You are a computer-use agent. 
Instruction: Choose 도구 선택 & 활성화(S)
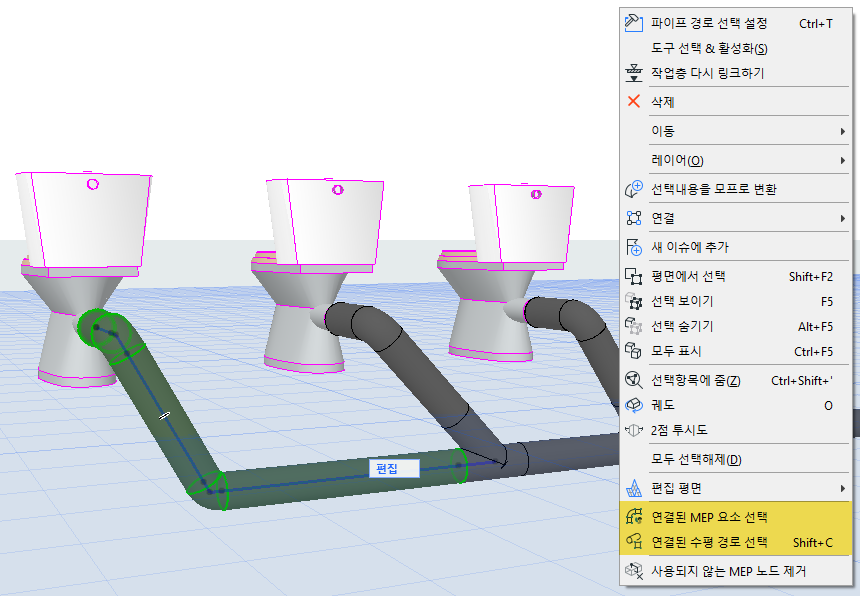click(709, 48)
